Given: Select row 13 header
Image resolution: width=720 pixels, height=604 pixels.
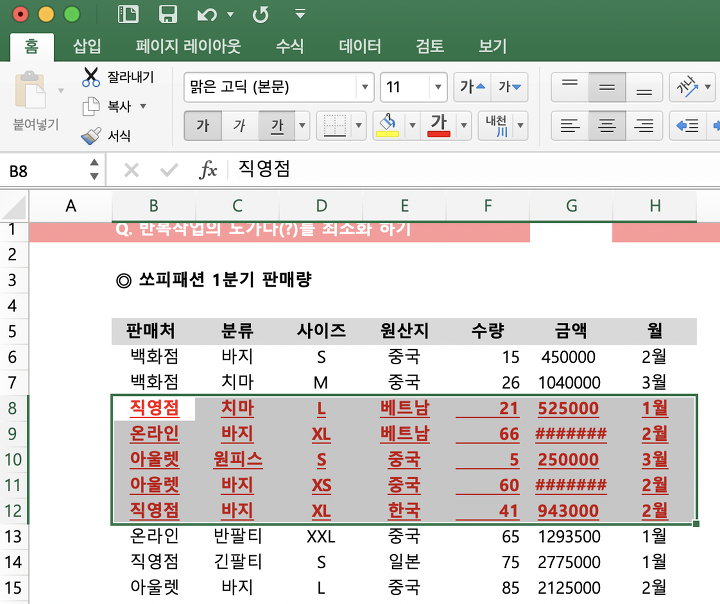Looking at the screenshot, I should click(14, 536).
